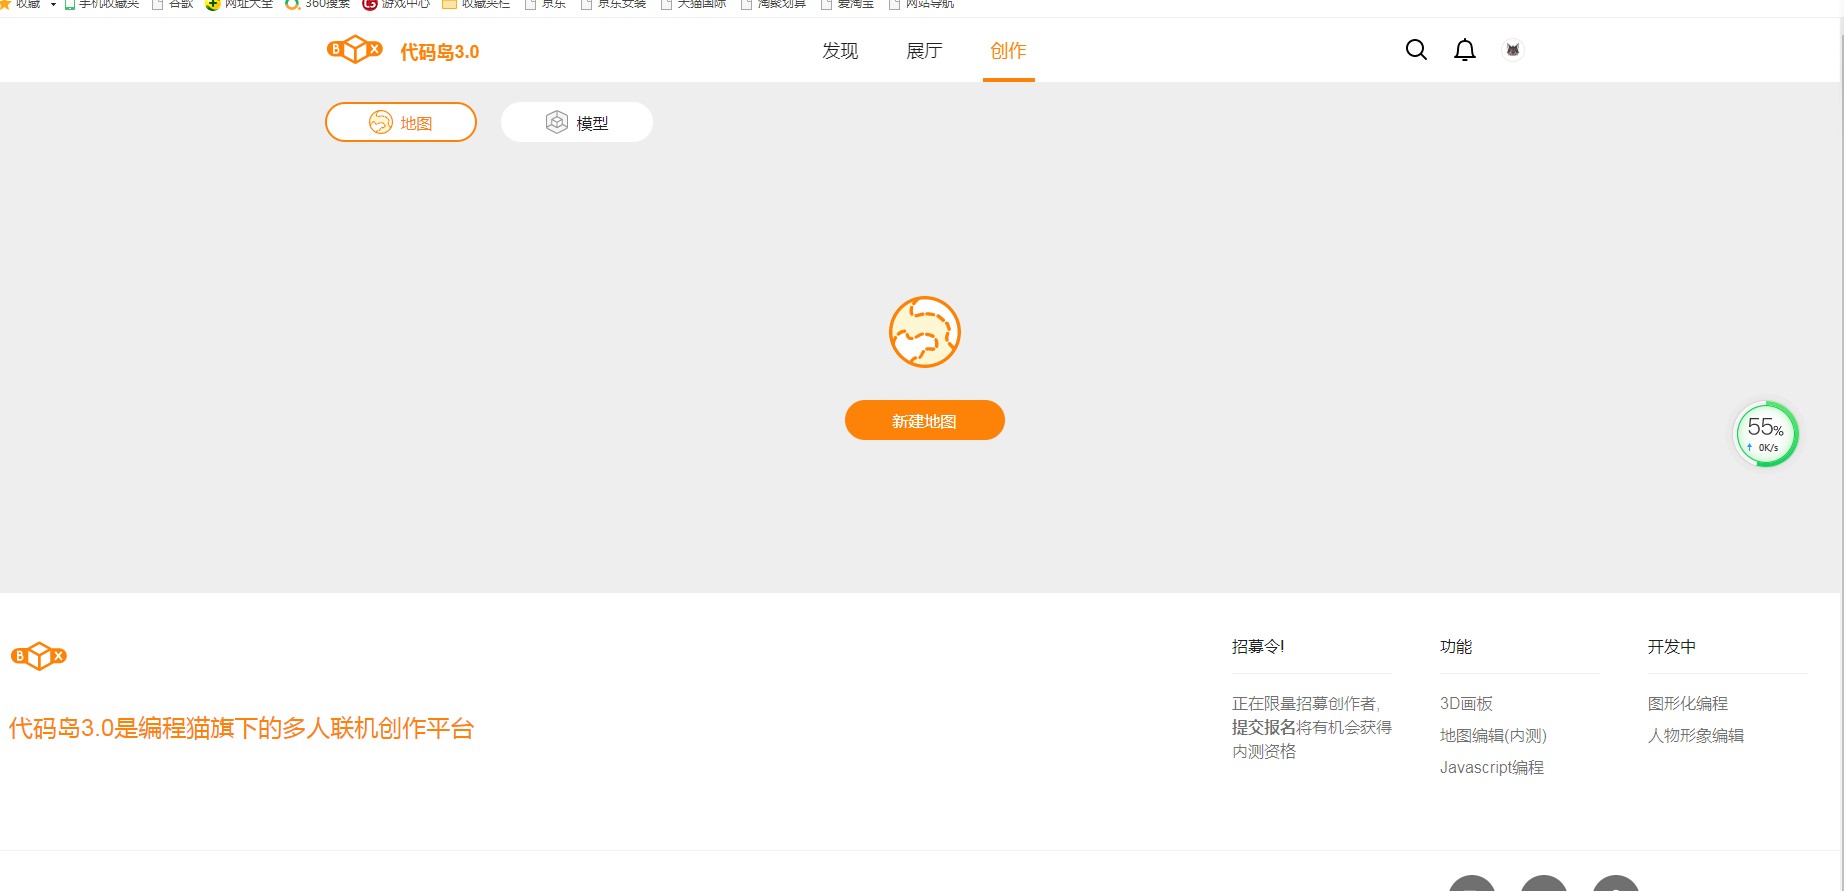
Task: Open notifications via the bell icon
Action: (x=1465, y=50)
